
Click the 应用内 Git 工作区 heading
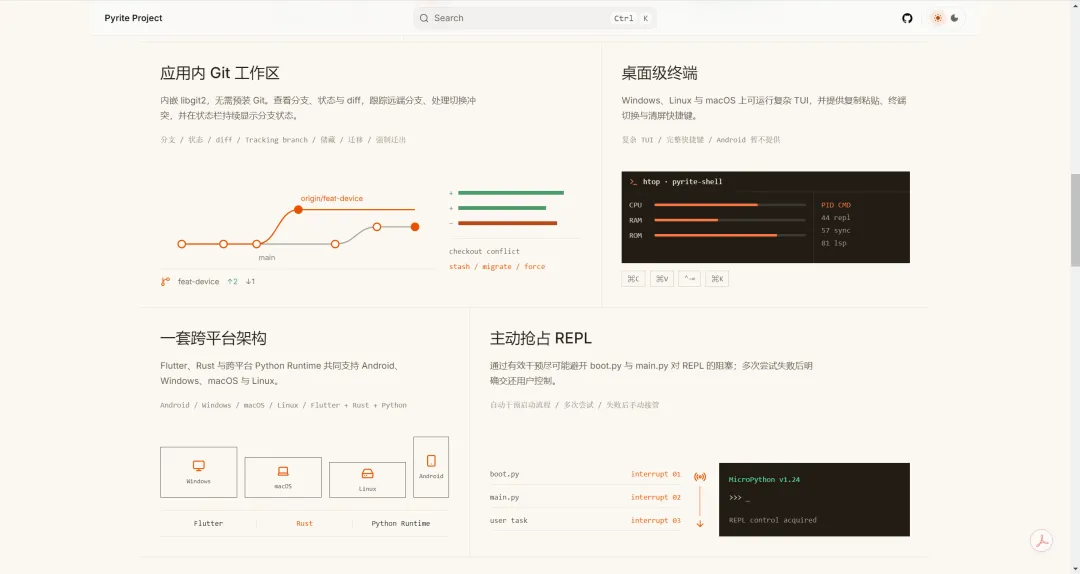pos(220,73)
